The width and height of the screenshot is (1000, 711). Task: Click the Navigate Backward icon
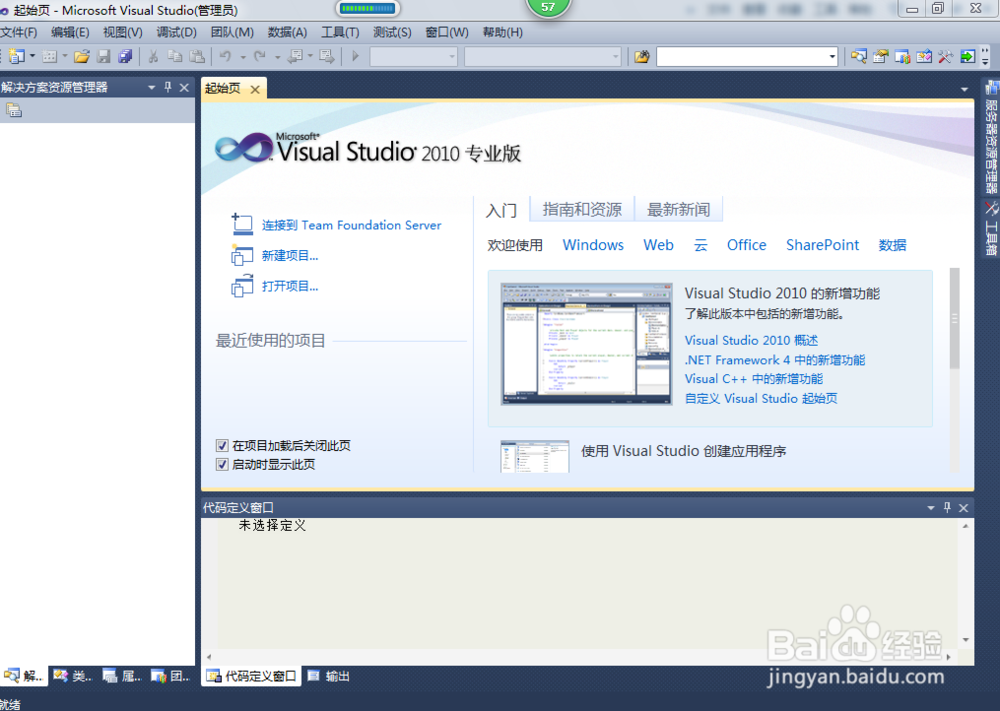pyautogui.click(x=295, y=57)
